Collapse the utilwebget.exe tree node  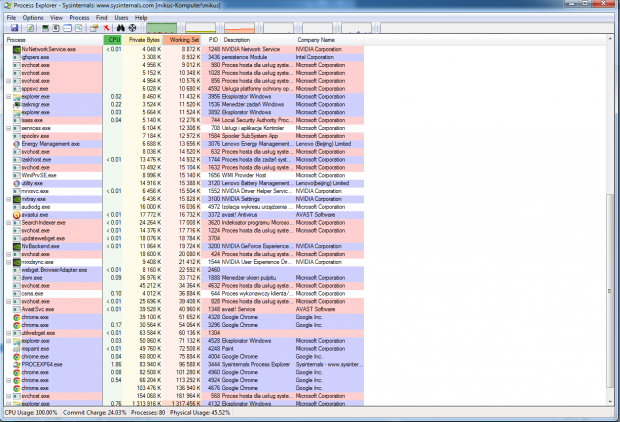(x=8, y=333)
